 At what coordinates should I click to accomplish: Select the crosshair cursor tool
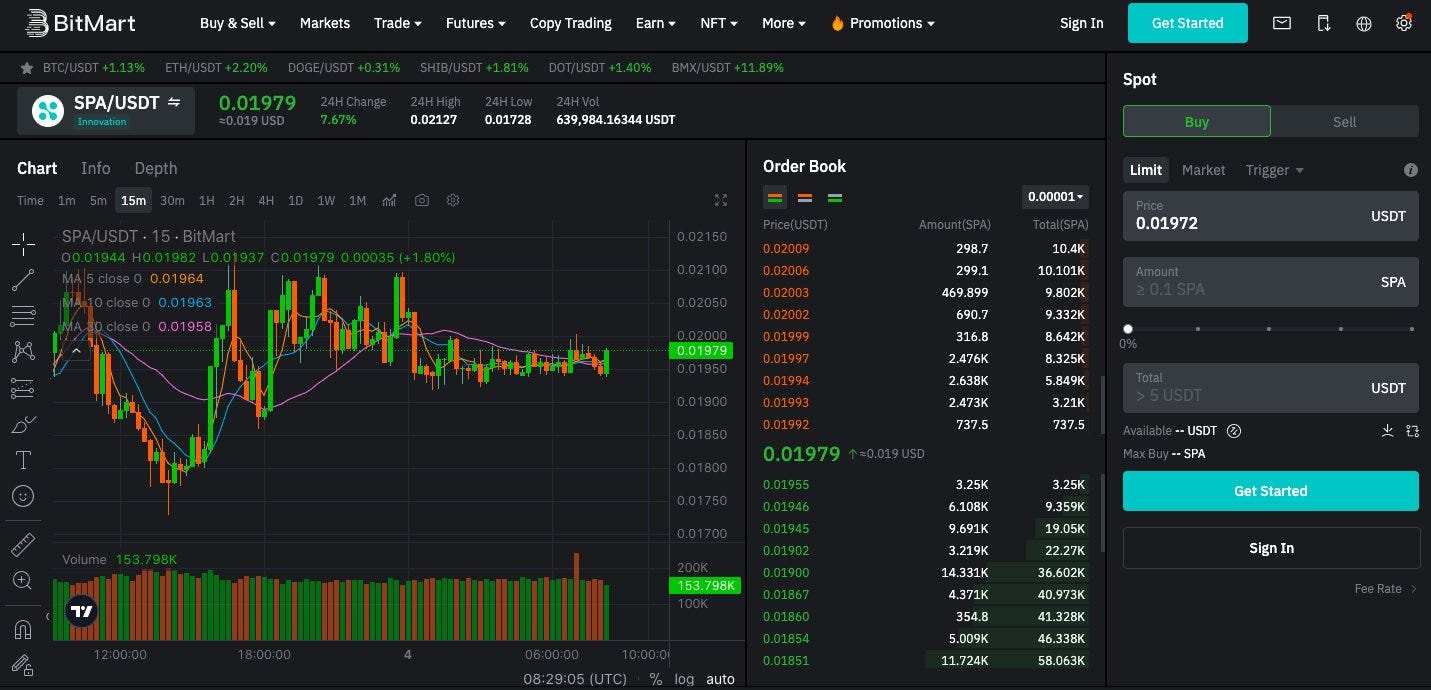coord(23,243)
